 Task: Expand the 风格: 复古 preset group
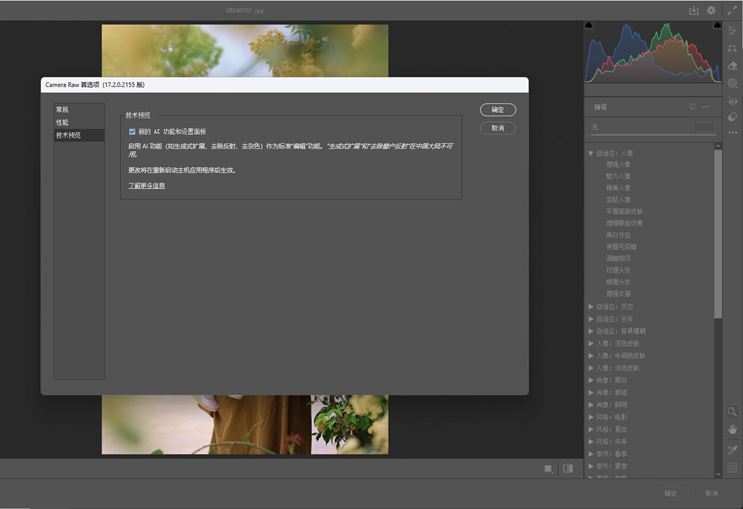tap(591, 429)
